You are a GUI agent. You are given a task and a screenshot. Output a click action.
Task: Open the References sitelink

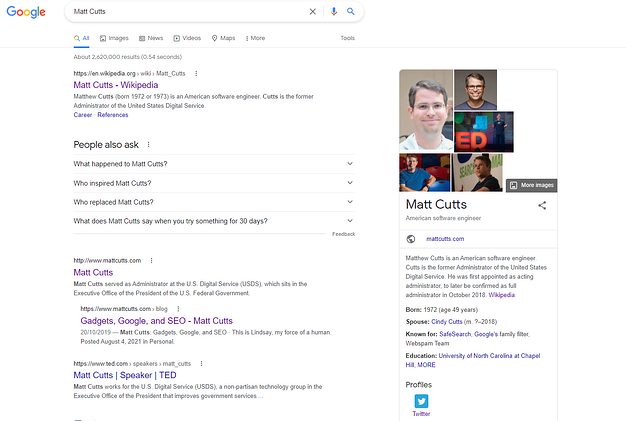point(113,115)
